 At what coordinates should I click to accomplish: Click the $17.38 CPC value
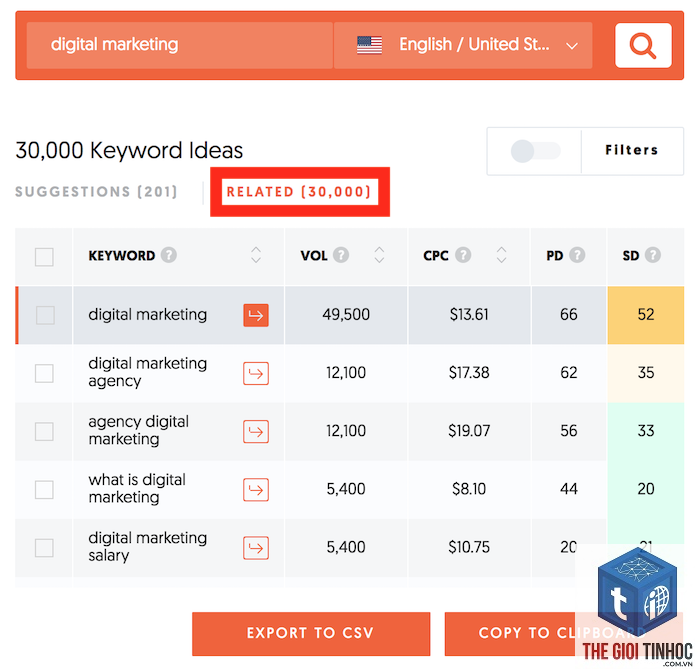point(469,373)
